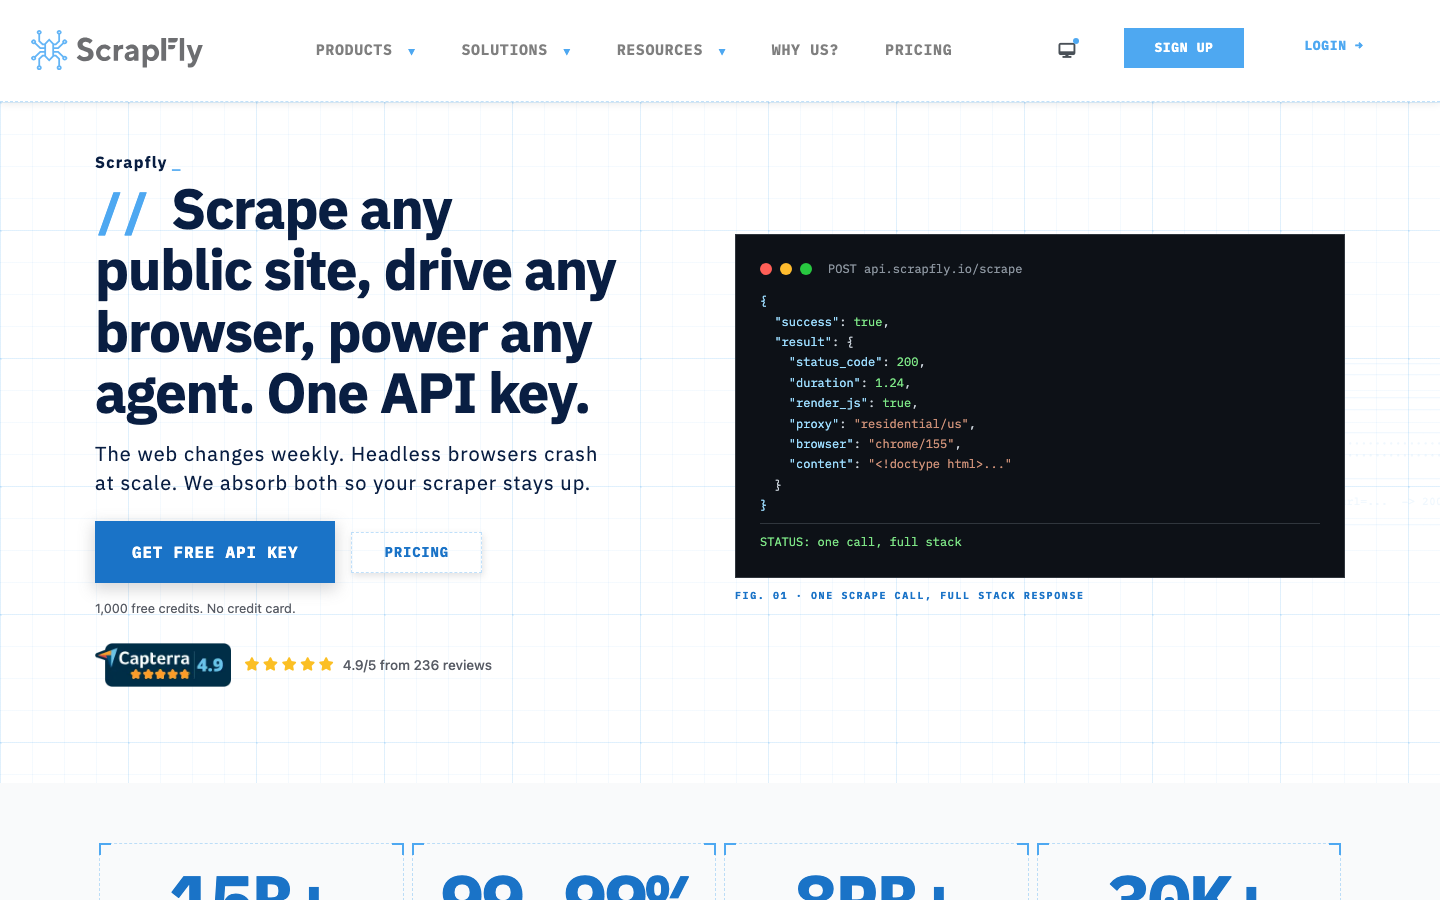
Task: Click the Scrapfly spider logo icon
Action: tap(49, 50)
